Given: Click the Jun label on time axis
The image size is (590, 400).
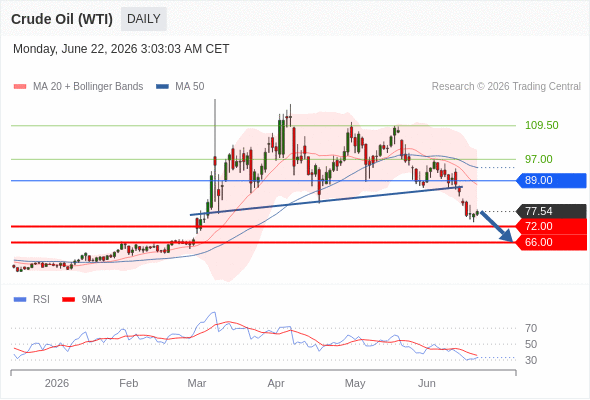Looking at the screenshot, I should (427, 383).
